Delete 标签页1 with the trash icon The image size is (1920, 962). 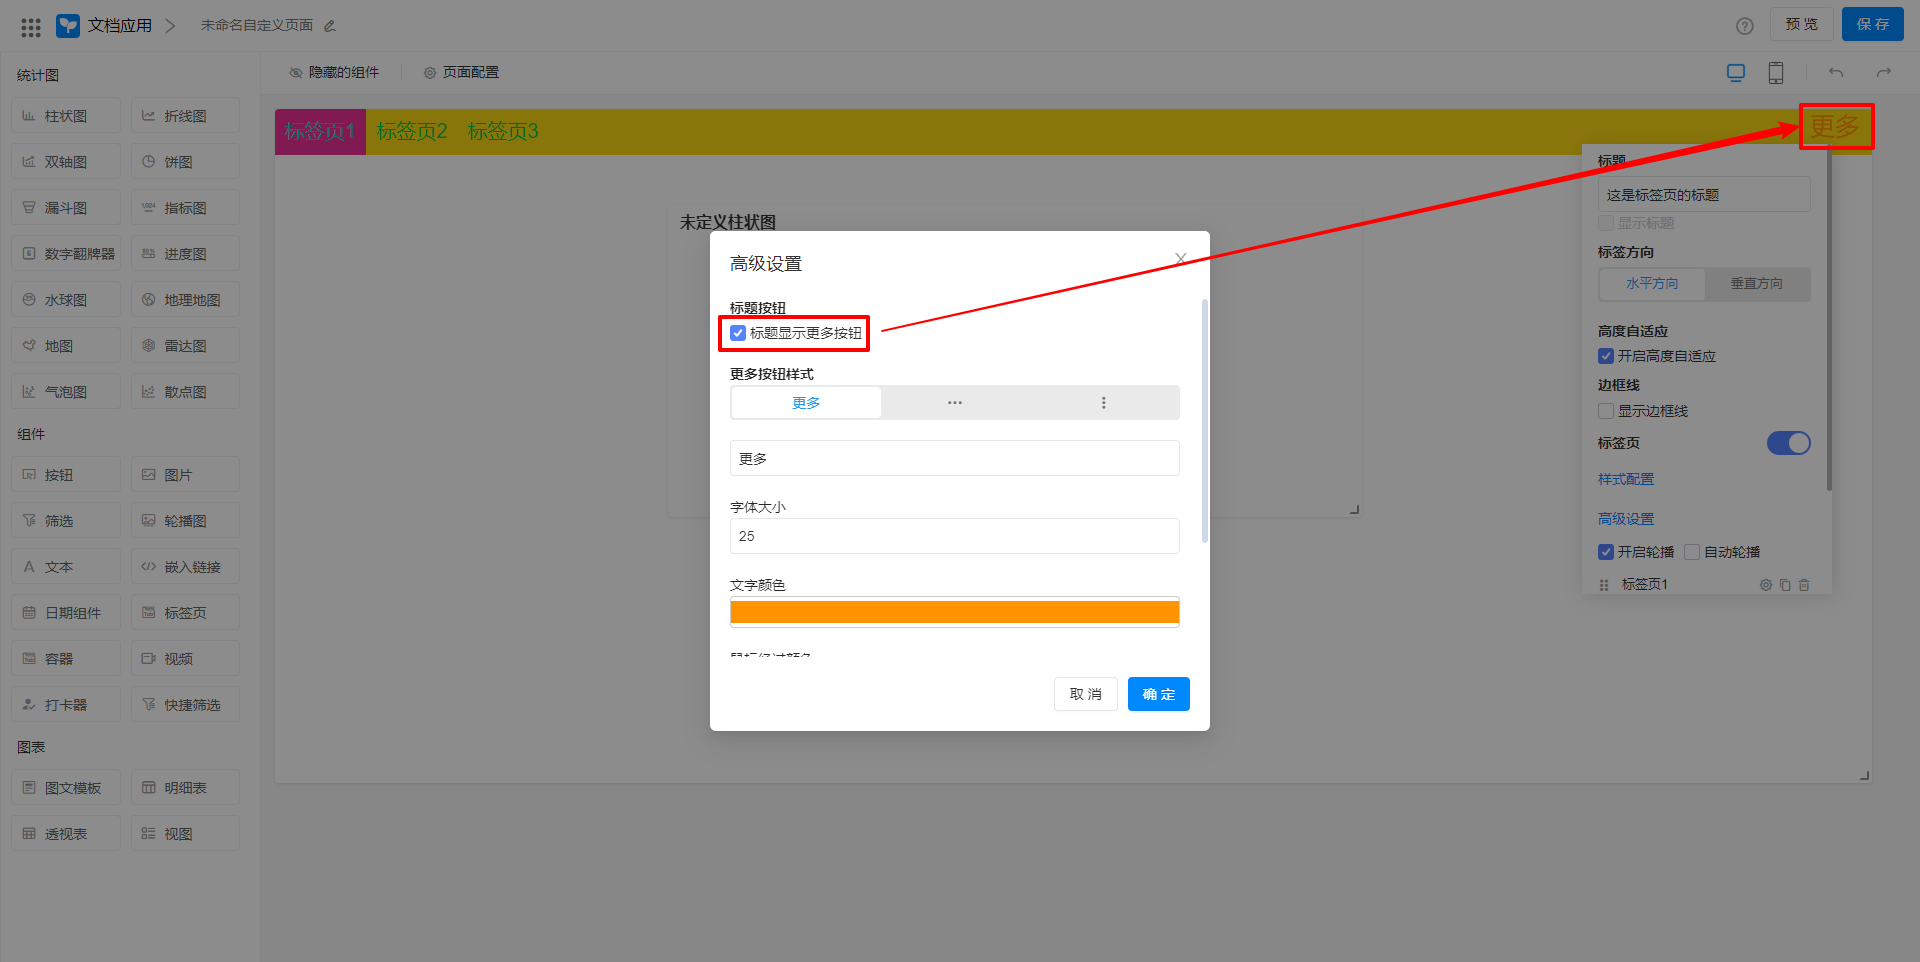coord(1804,585)
